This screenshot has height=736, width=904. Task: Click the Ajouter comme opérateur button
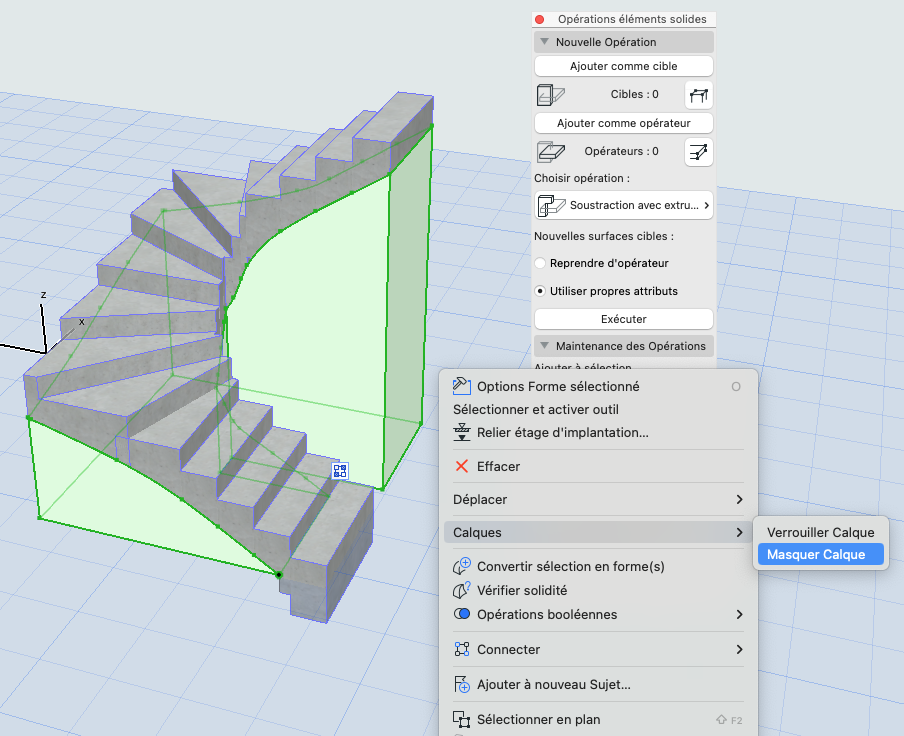(624, 123)
